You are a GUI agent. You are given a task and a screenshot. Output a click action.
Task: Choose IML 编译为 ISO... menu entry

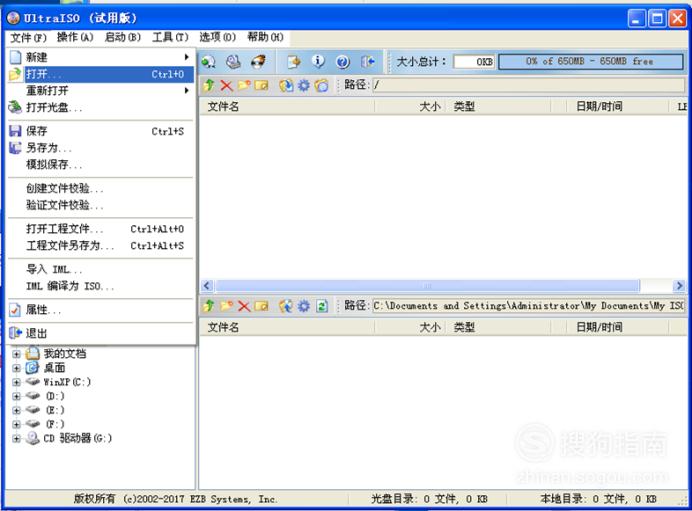pyautogui.click(x=101, y=286)
